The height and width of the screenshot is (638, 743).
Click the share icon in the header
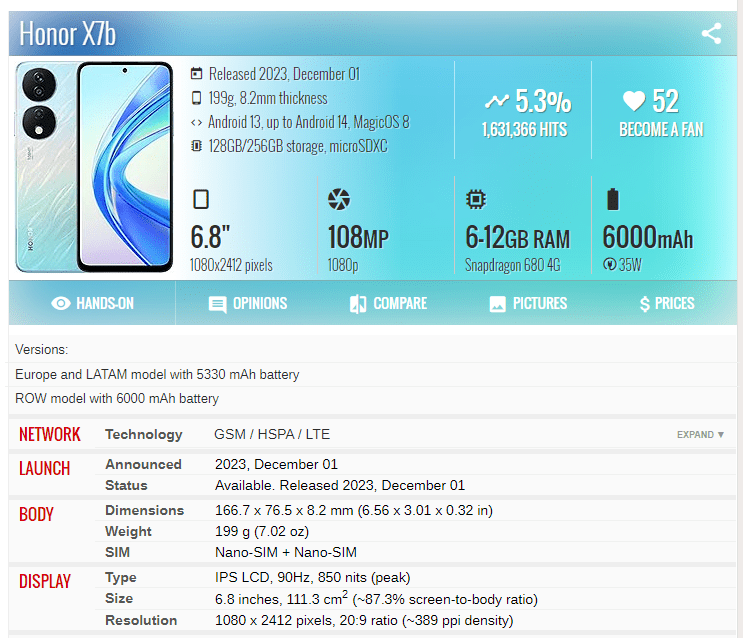(711, 34)
